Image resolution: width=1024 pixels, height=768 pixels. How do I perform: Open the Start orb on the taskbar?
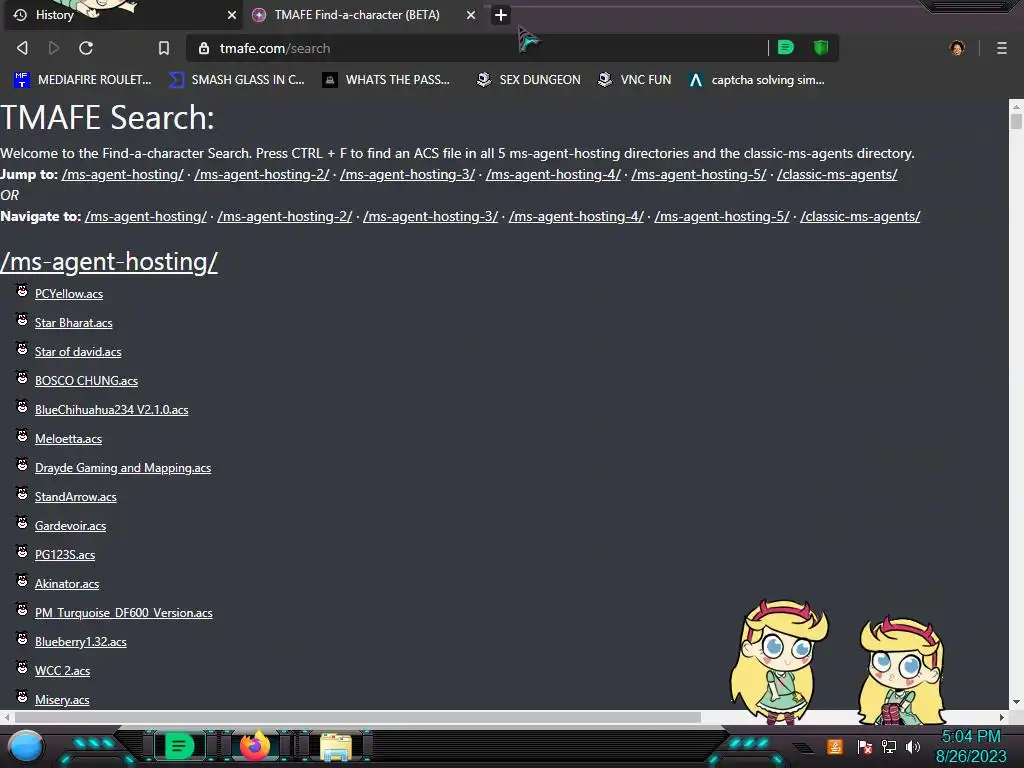pos(26,746)
